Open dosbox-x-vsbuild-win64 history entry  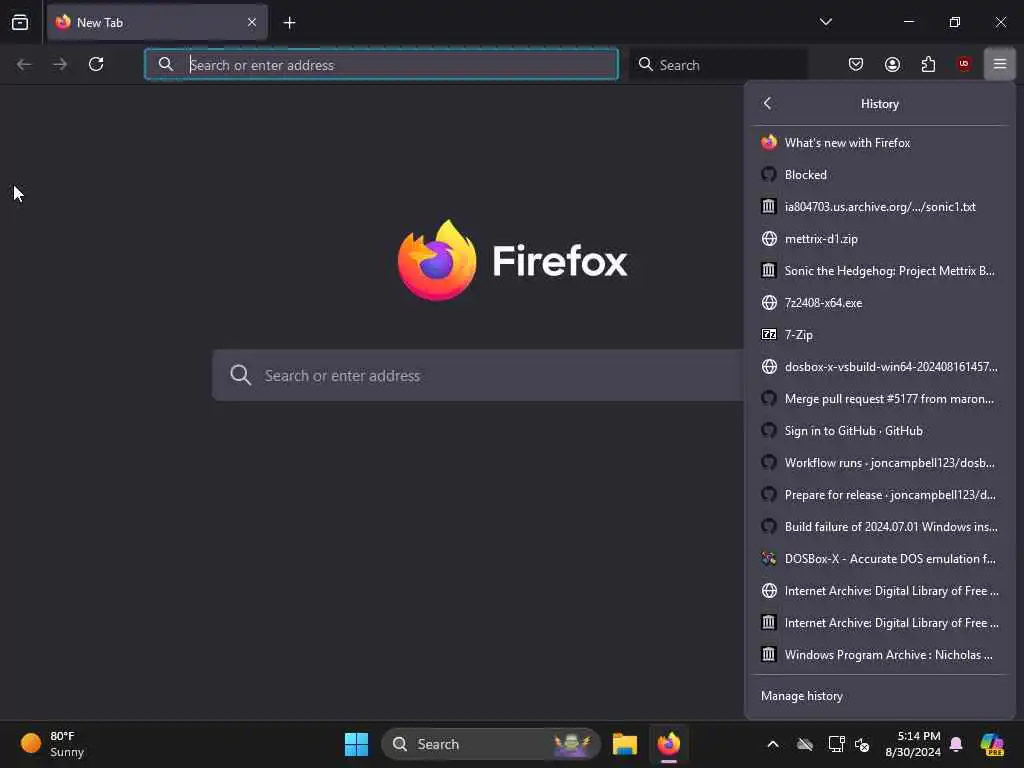[880, 366]
